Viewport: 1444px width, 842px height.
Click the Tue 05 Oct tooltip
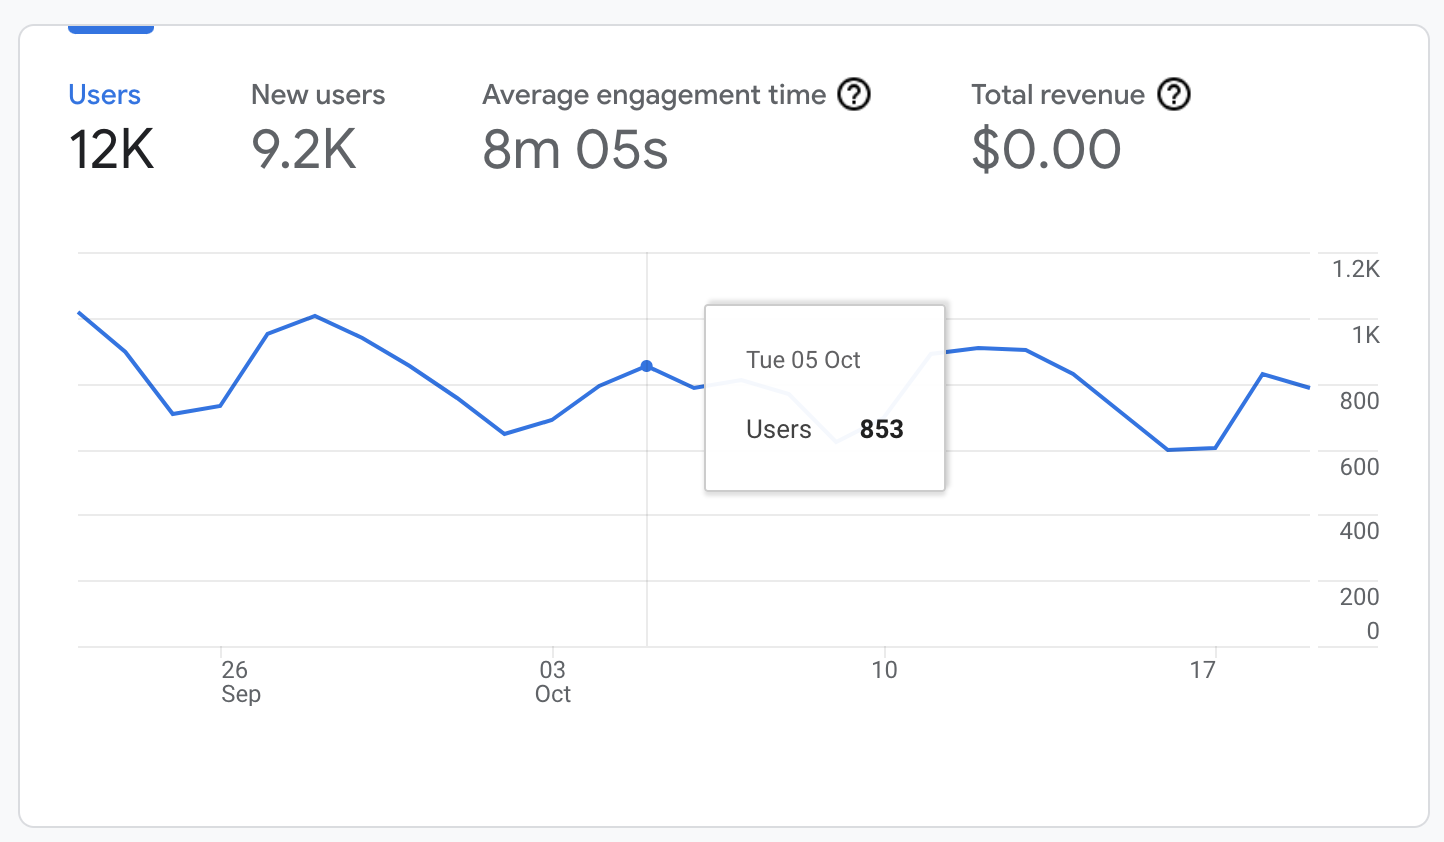(x=803, y=360)
